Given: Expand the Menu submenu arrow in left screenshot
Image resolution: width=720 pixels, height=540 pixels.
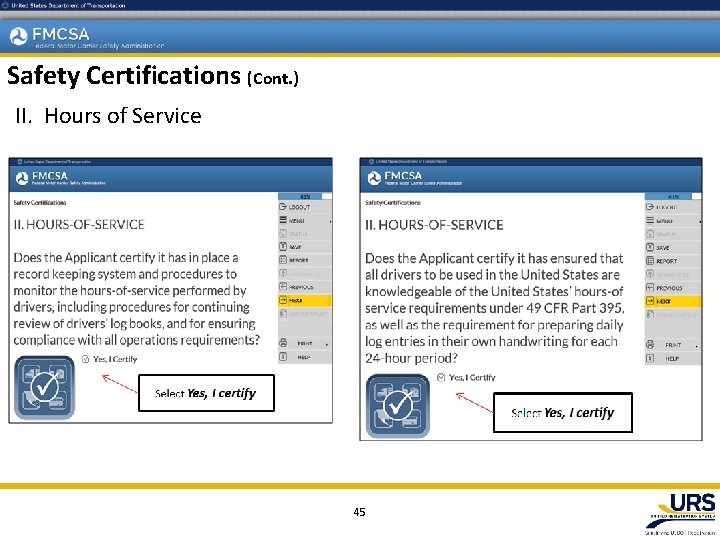Looking at the screenshot, I should [x=330, y=221].
